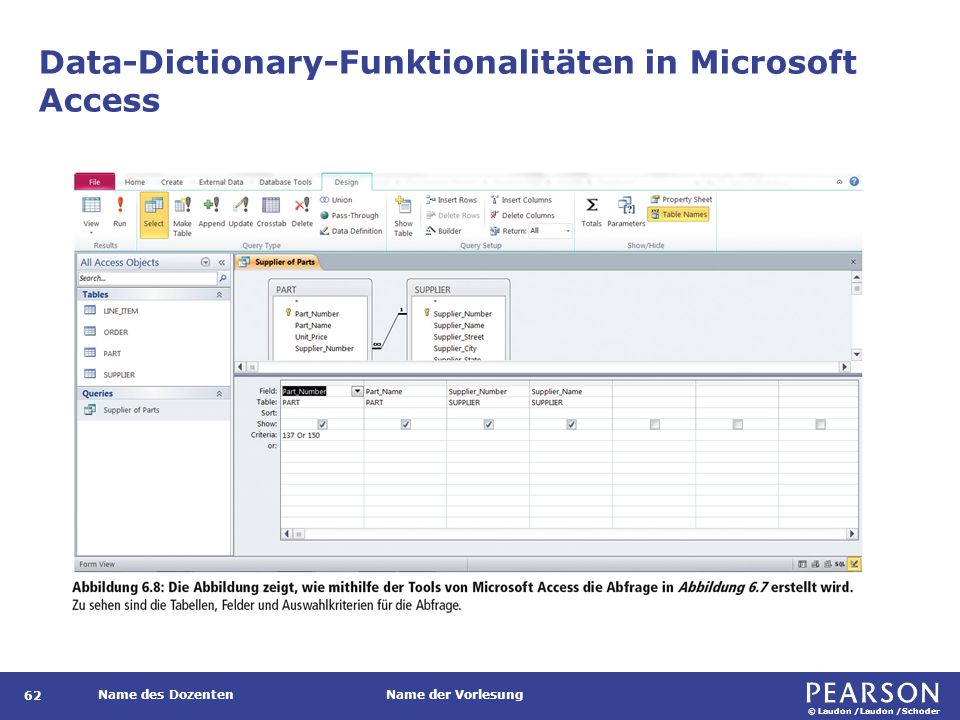Switch to Design view icon in status bar
The width and height of the screenshot is (960, 720).
point(854,564)
